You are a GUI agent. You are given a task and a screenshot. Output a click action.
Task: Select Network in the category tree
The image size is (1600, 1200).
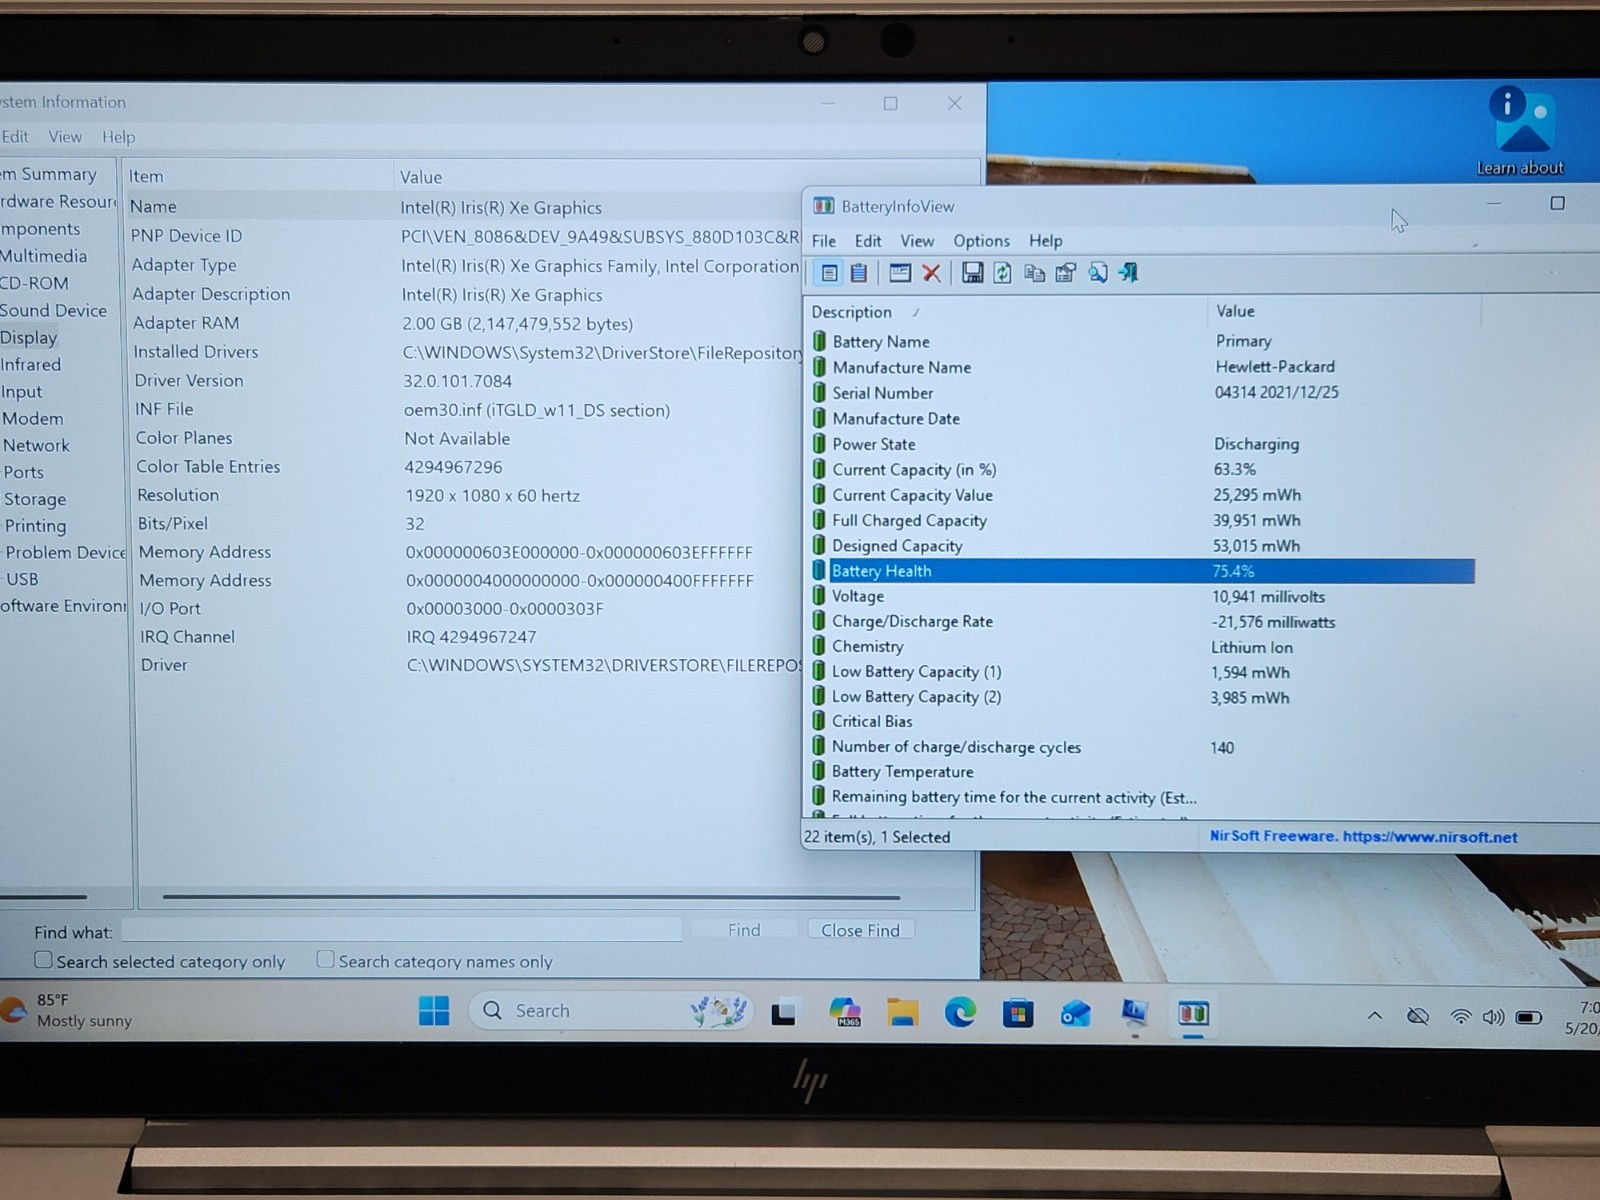click(36, 446)
